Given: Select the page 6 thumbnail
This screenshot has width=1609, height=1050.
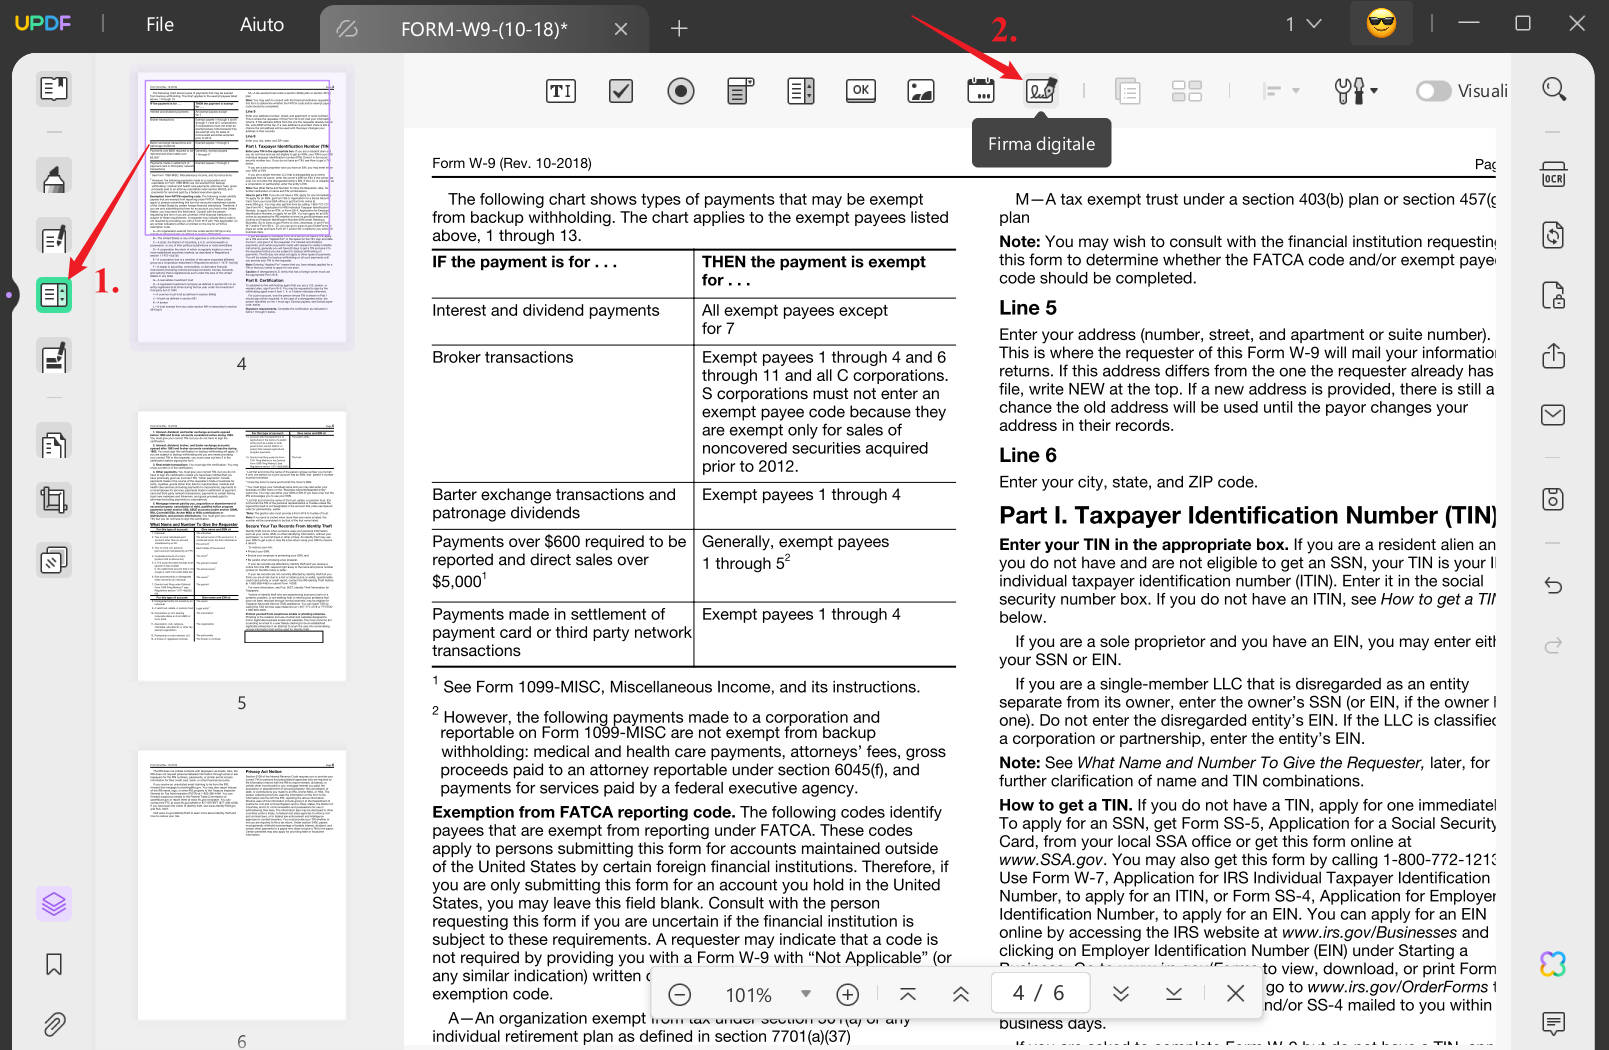Looking at the screenshot, I should pos(241,885).
